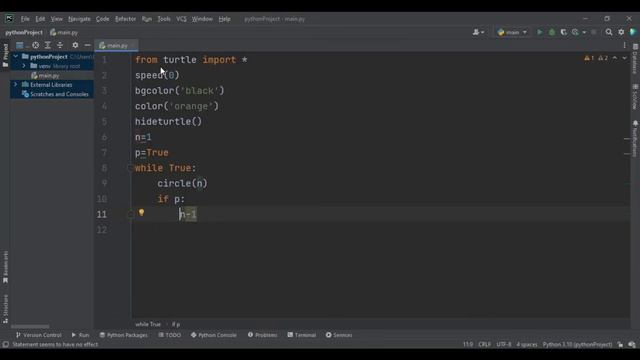Click 'while True' breadcrumb below editor
The width and height of the screenshot is (640, 360).
coord(148,324)
